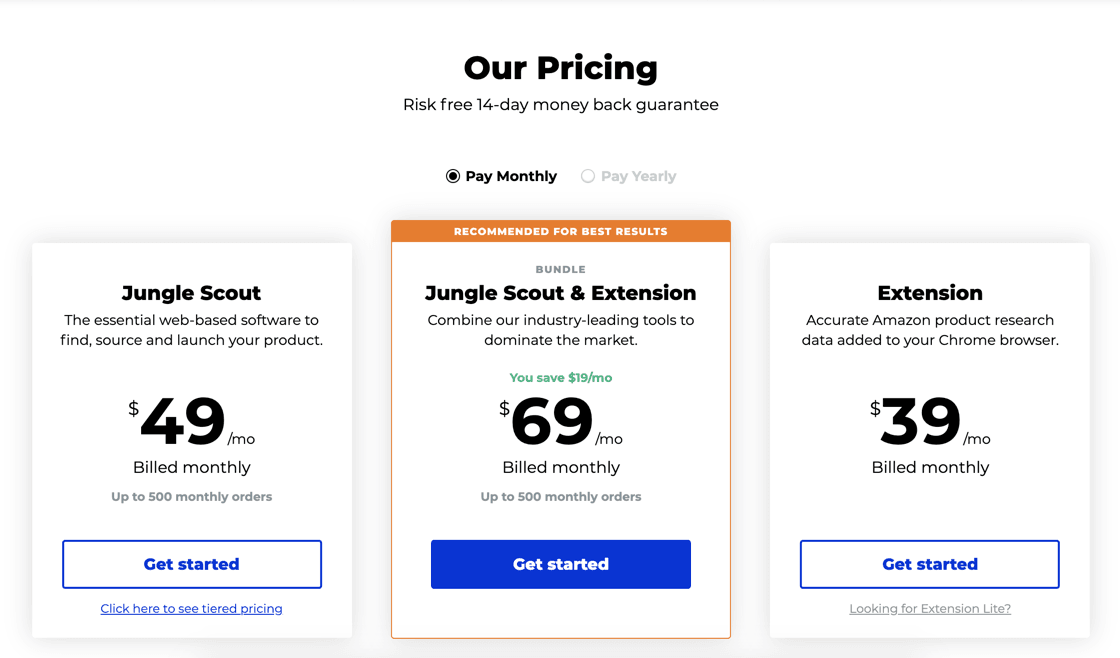Image resolution: width=1120 pixels, height=658 pixels.
Task: Click the green You save $19/mo text
Action: [x=561, y=378]
